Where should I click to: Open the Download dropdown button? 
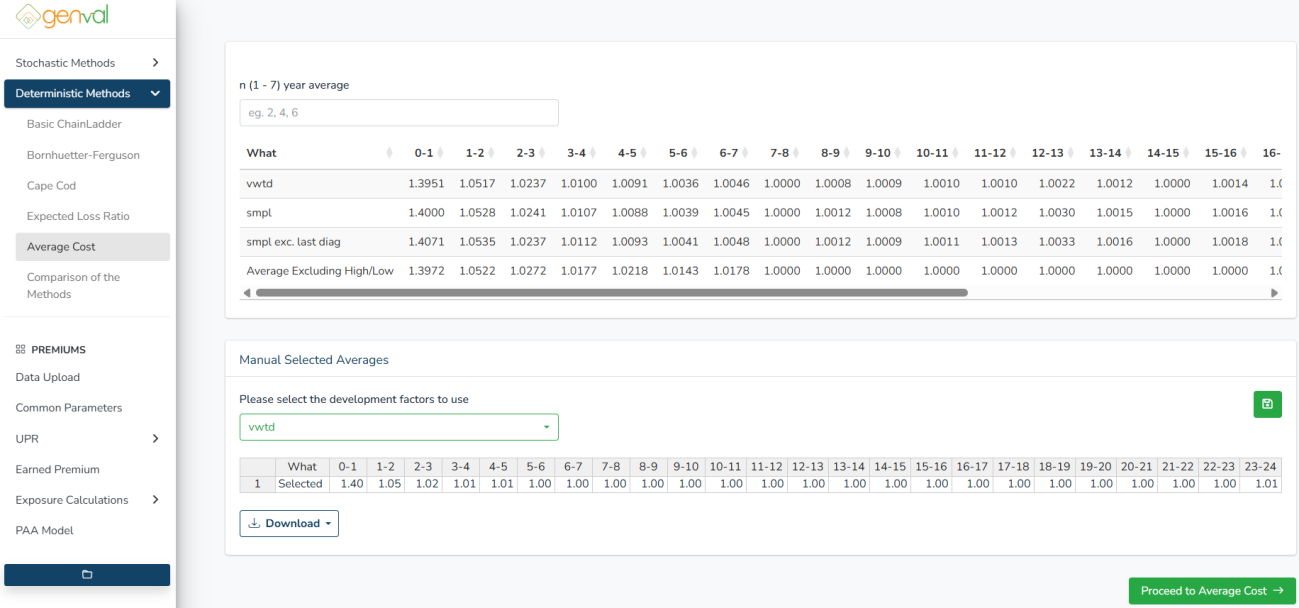pos(289,524)
